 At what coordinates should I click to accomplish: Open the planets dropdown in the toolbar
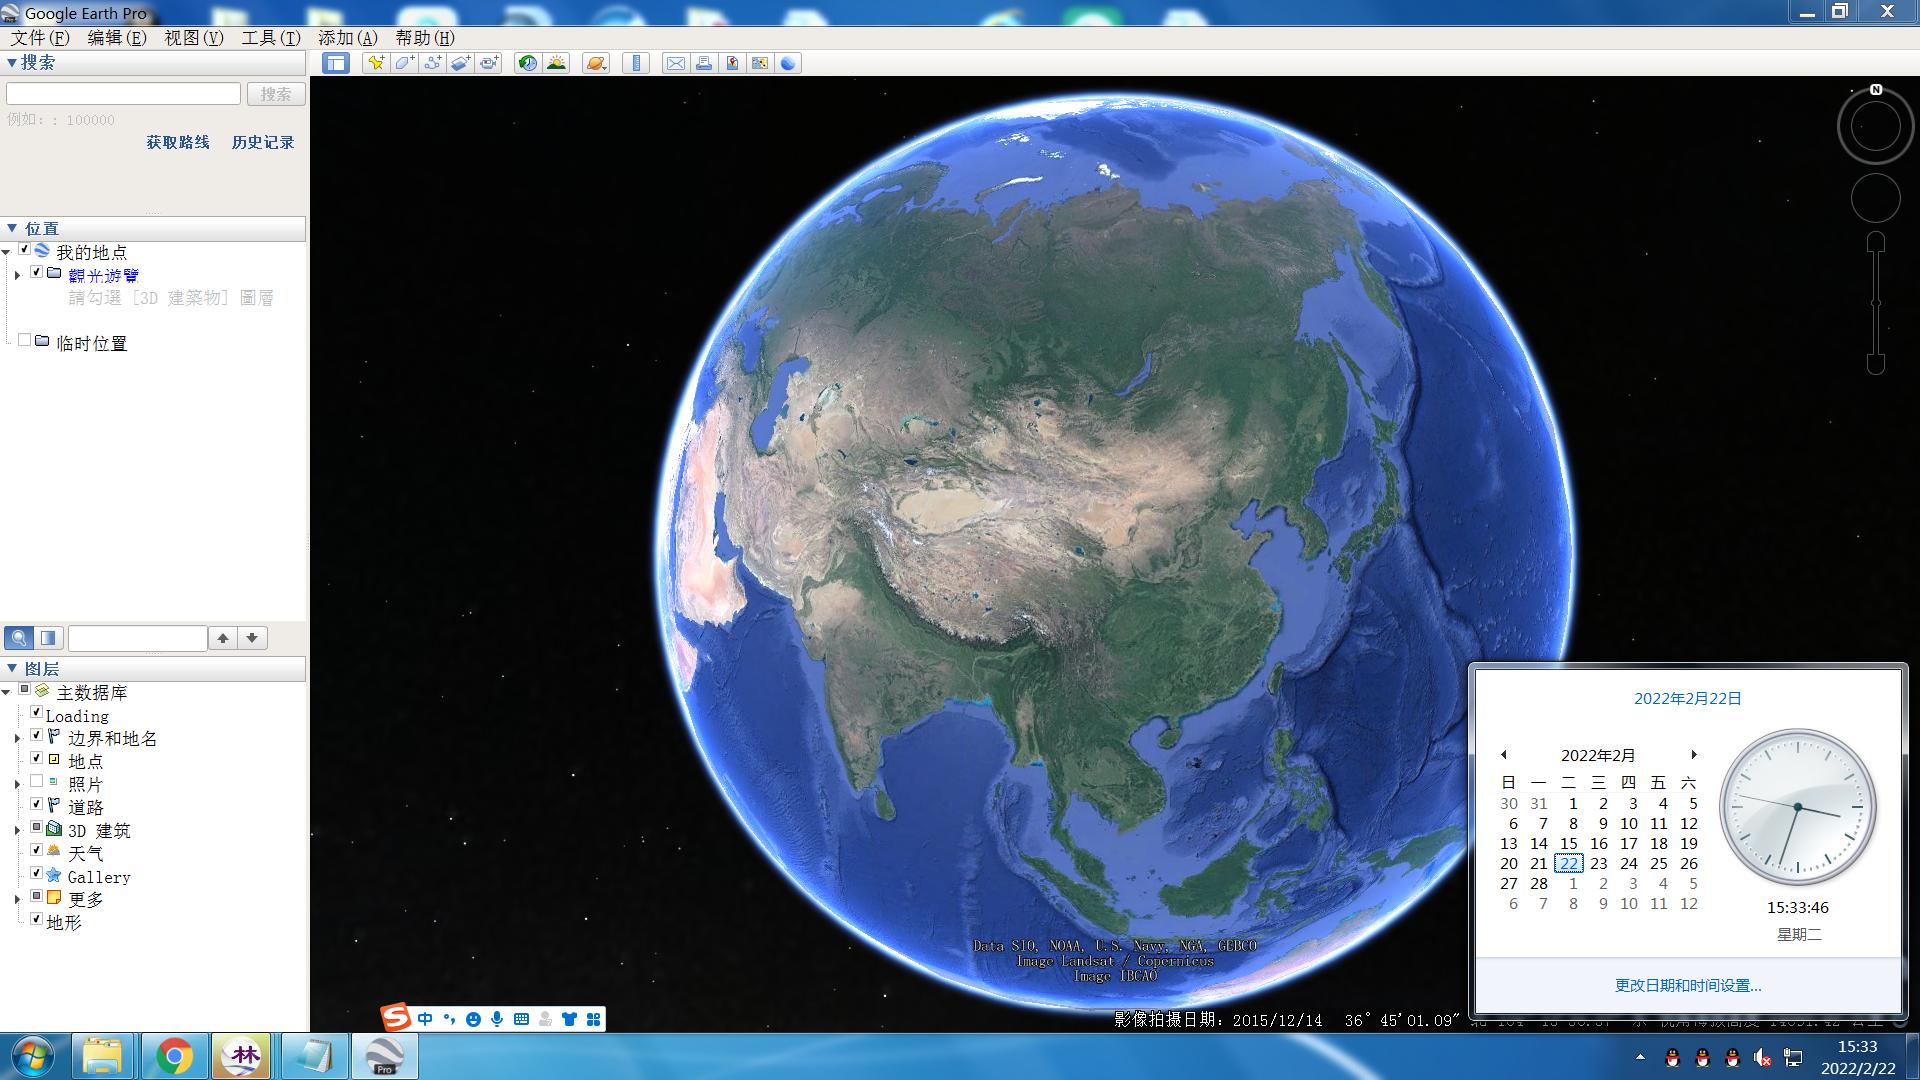click(596, 62)
